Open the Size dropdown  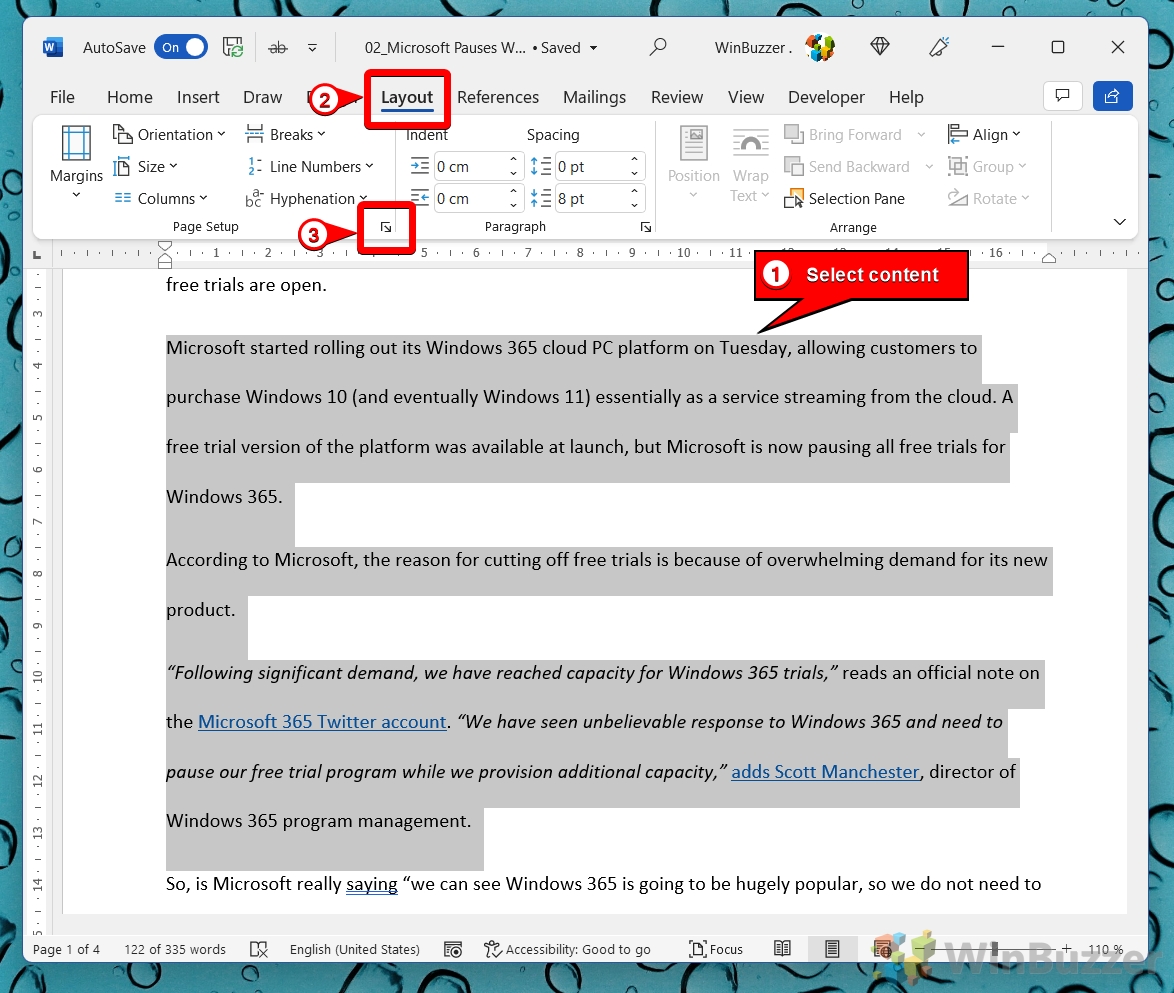click(146, 167)
